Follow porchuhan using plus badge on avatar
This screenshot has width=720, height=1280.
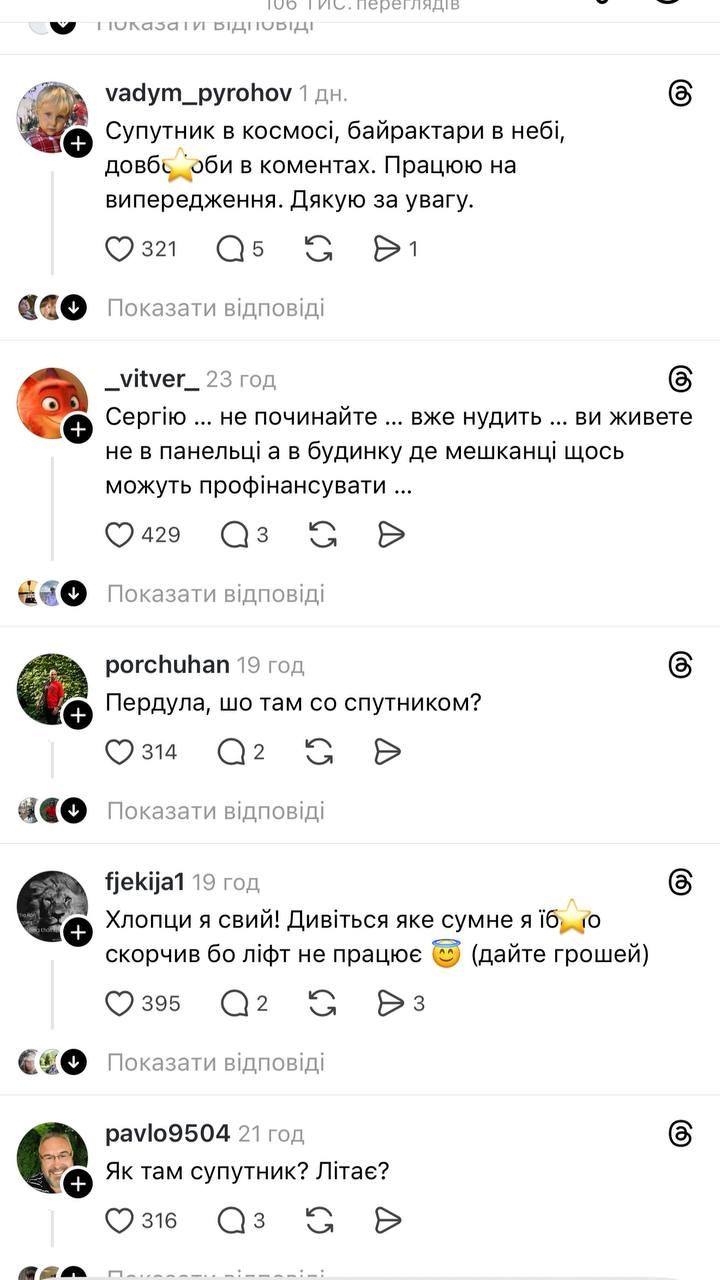(78, 715)
